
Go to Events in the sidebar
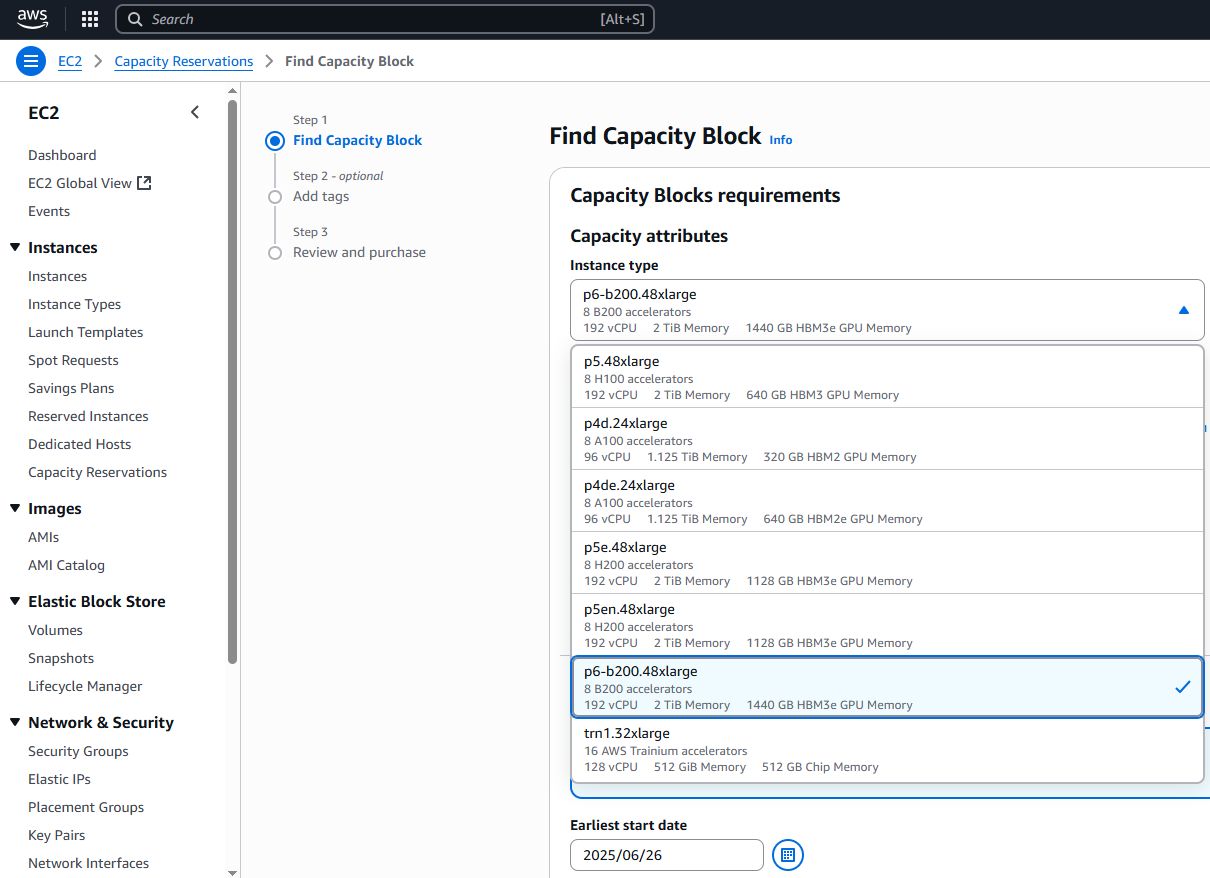pyautogui.click(x=49, y=211)
